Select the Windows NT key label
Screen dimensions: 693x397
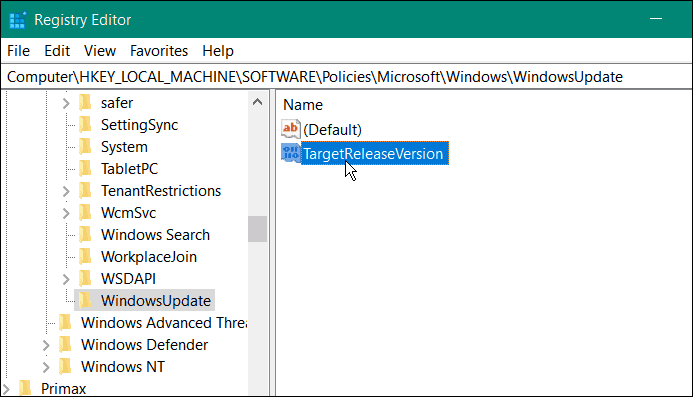pos(123,367)
